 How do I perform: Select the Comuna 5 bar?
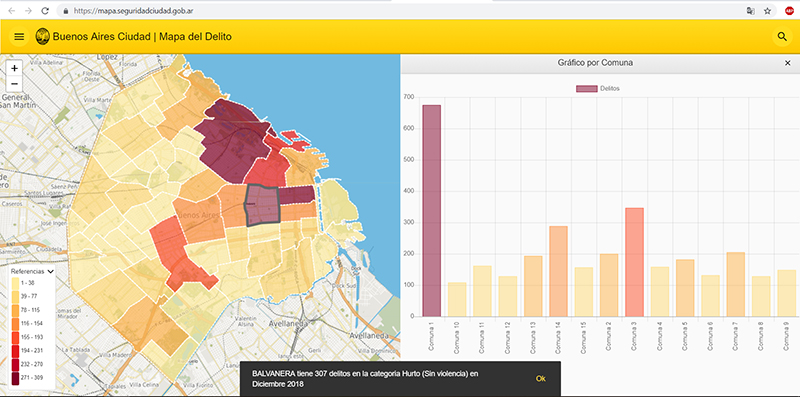pyautogui.click(x=685, y=288)
